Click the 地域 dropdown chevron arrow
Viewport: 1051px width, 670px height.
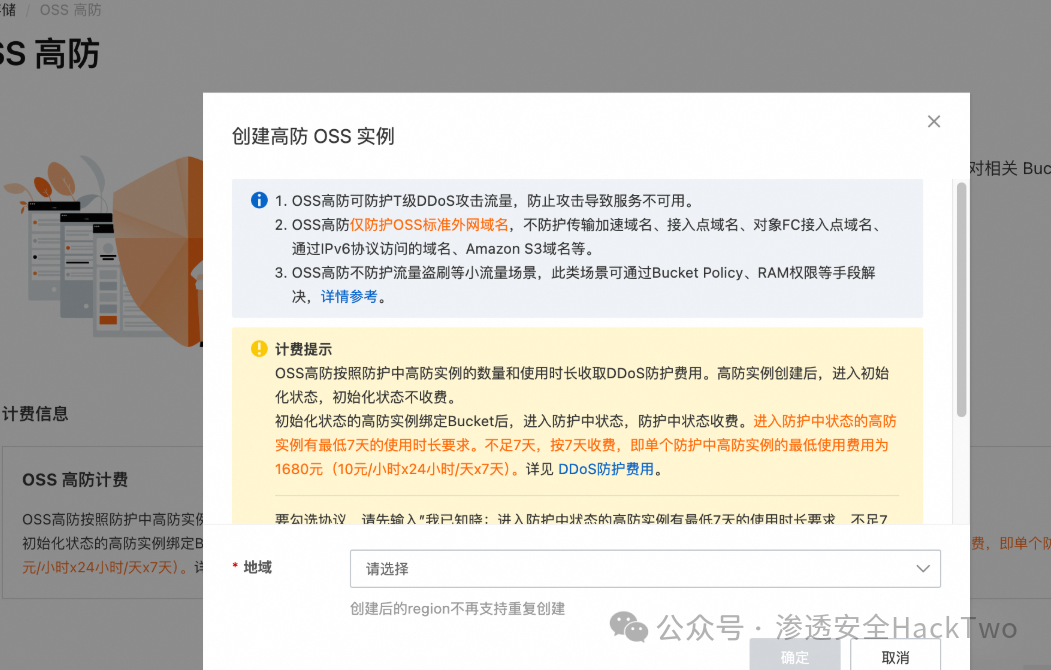[x=923, y=569]
